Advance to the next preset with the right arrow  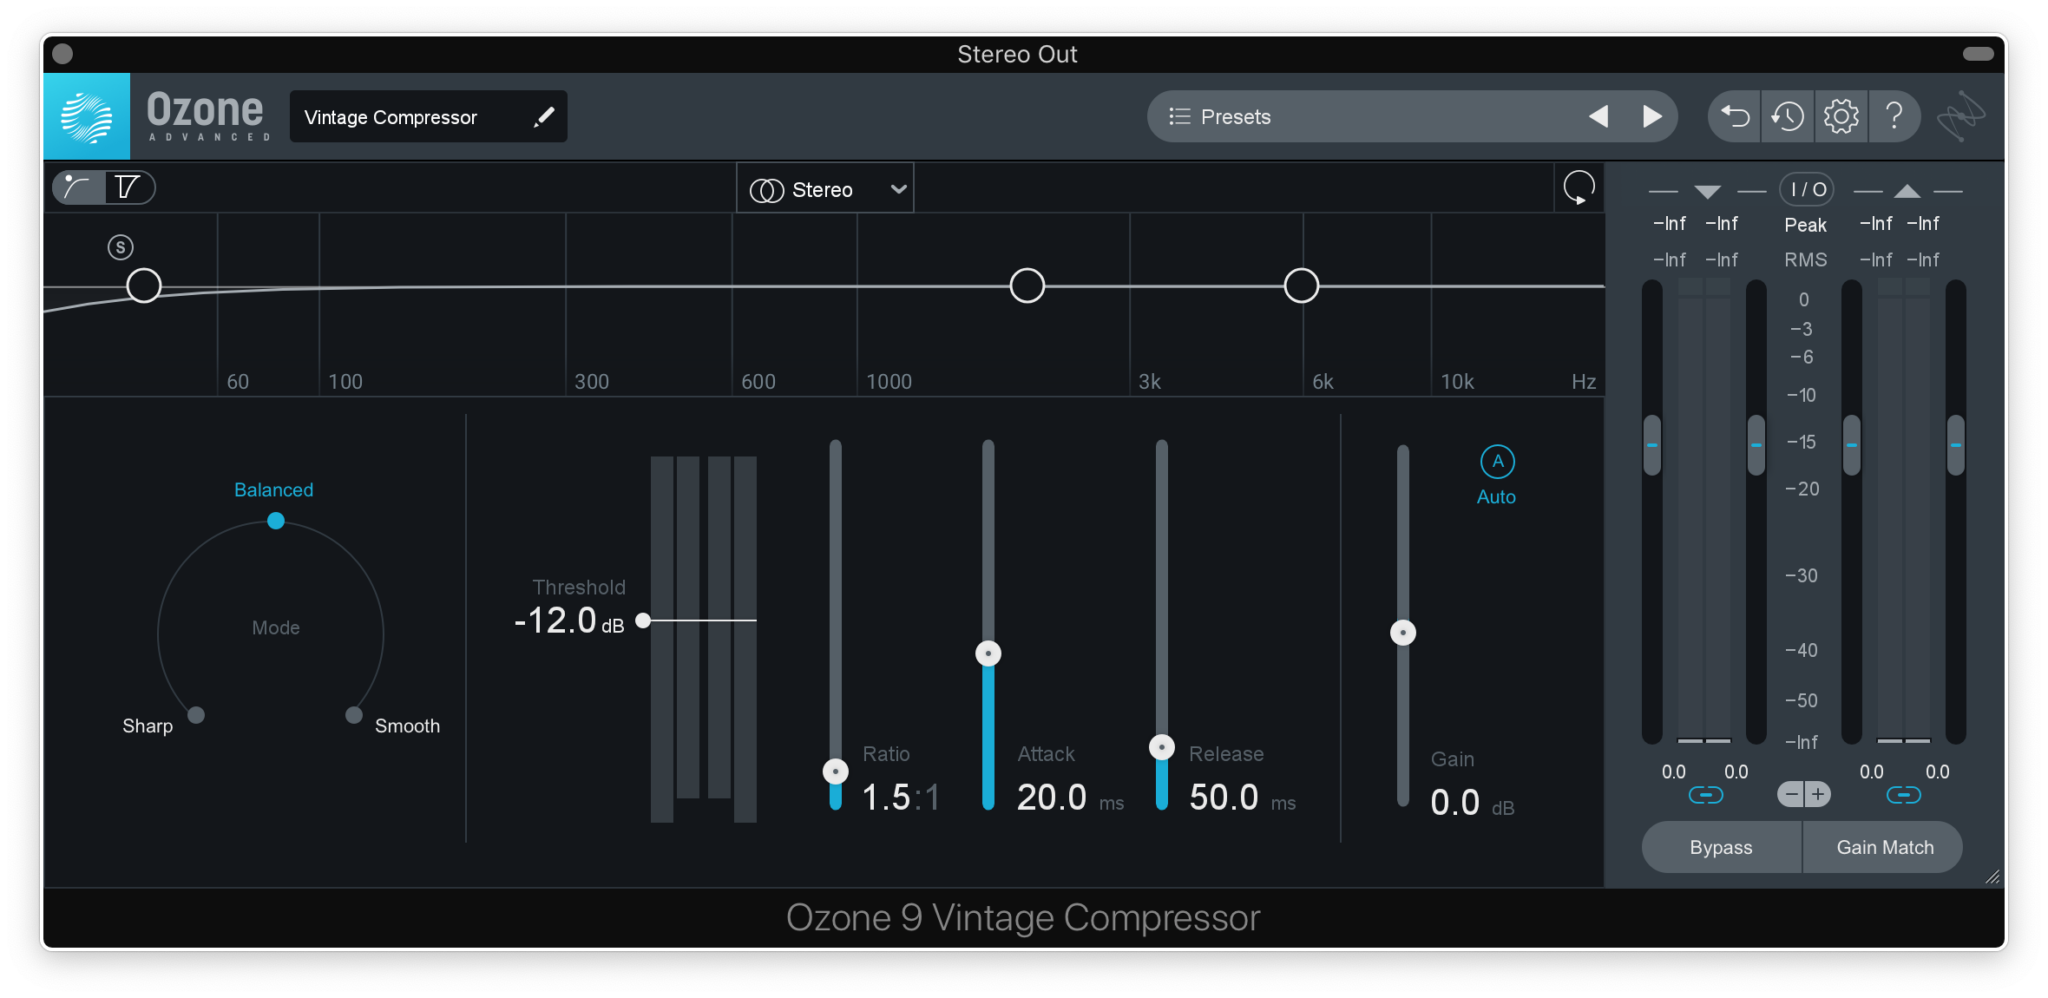[x=1652, y=116]
